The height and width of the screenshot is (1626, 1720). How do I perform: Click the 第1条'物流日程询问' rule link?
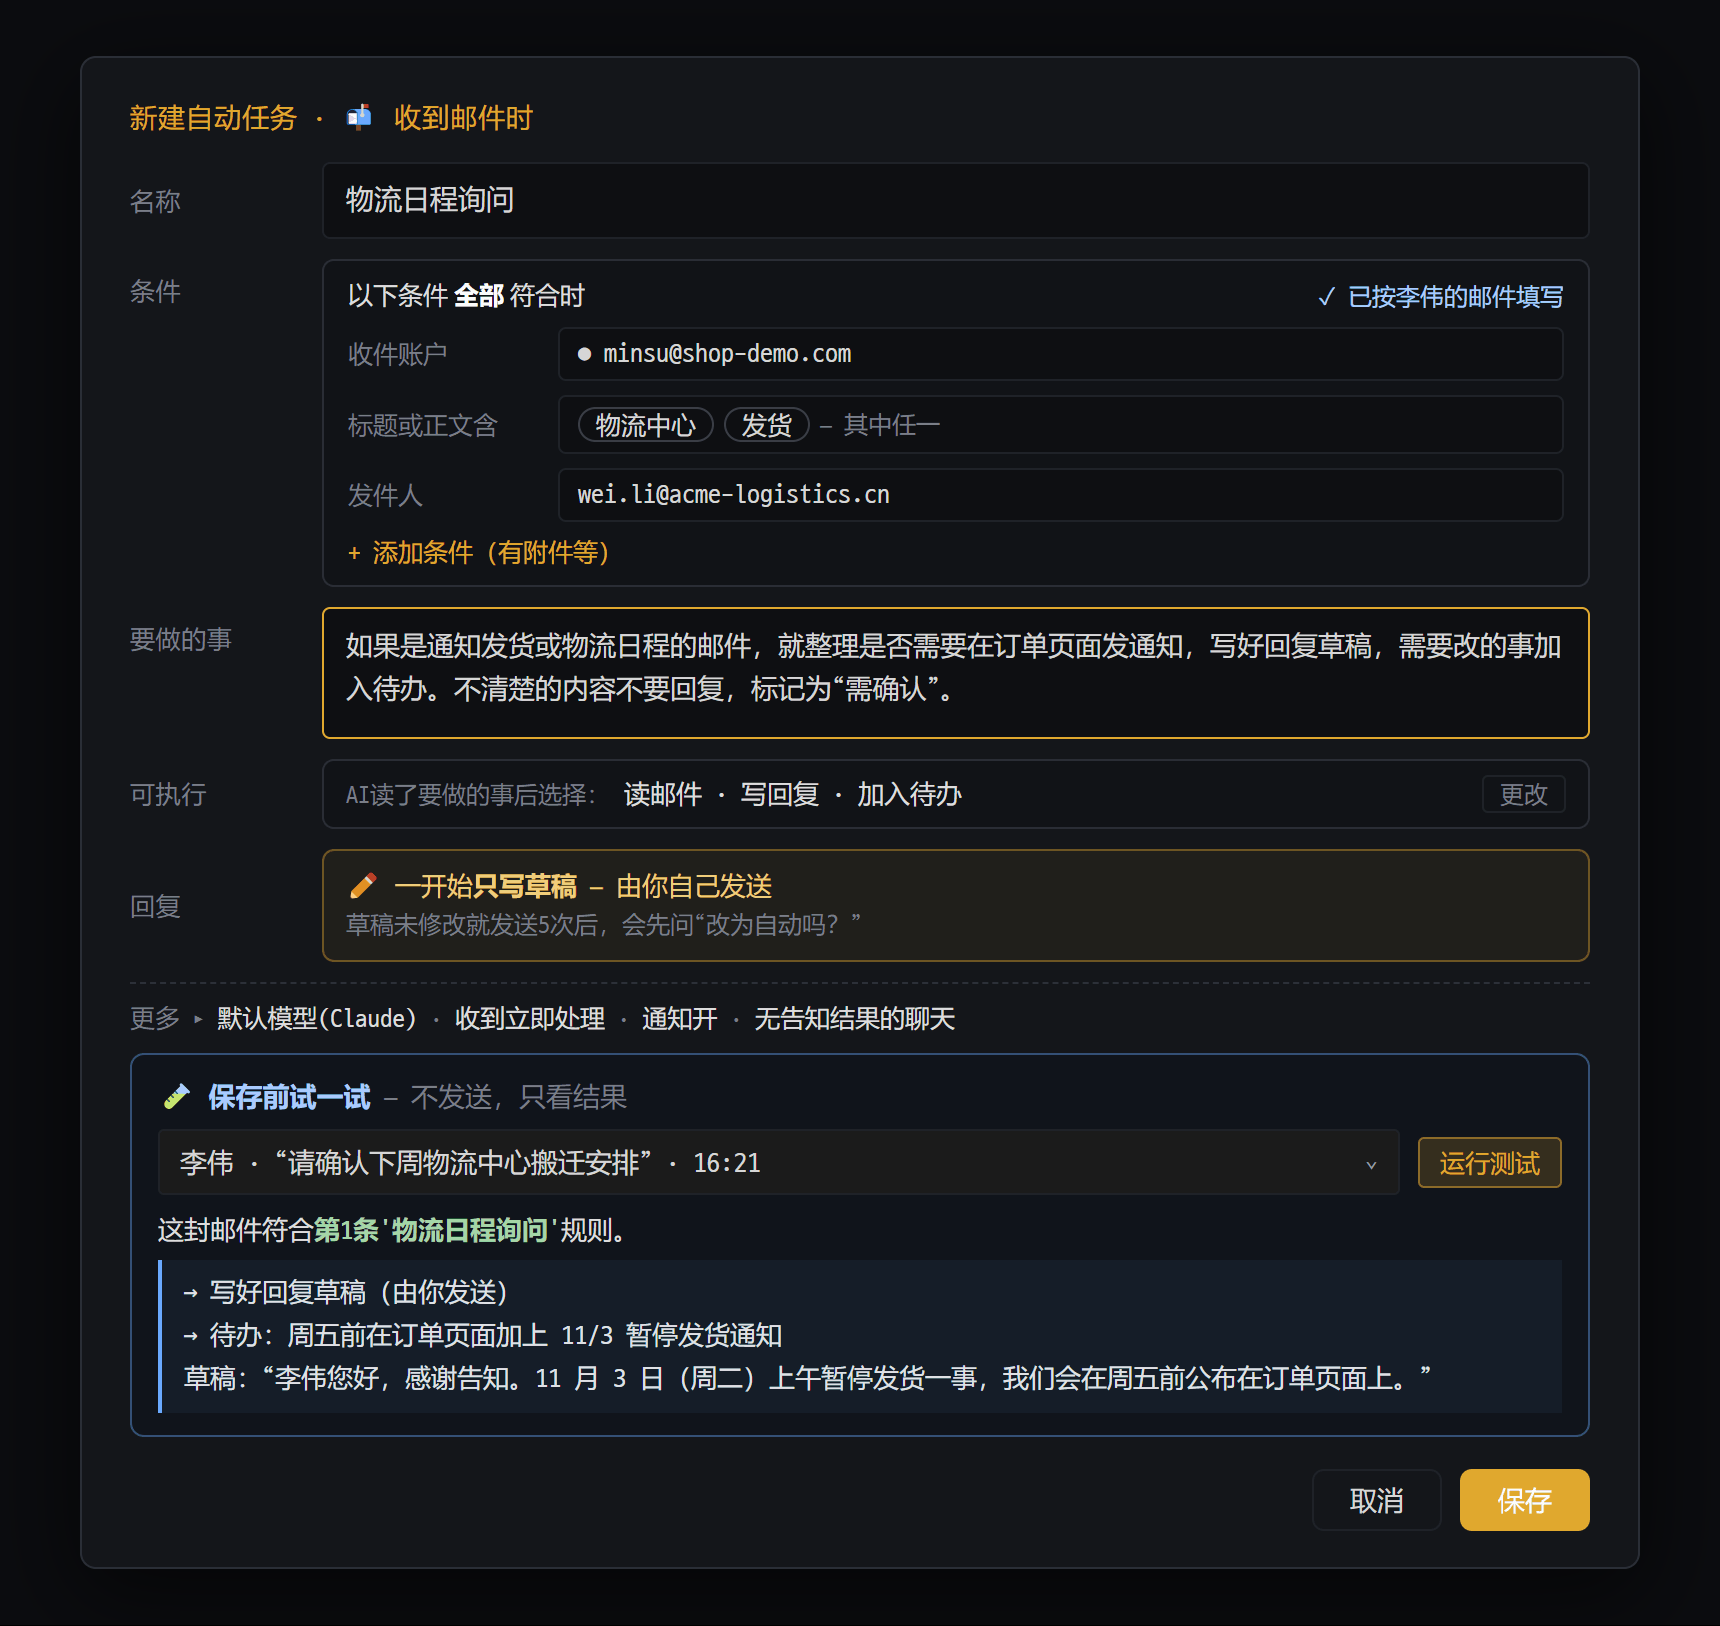tap(435, 1230)
